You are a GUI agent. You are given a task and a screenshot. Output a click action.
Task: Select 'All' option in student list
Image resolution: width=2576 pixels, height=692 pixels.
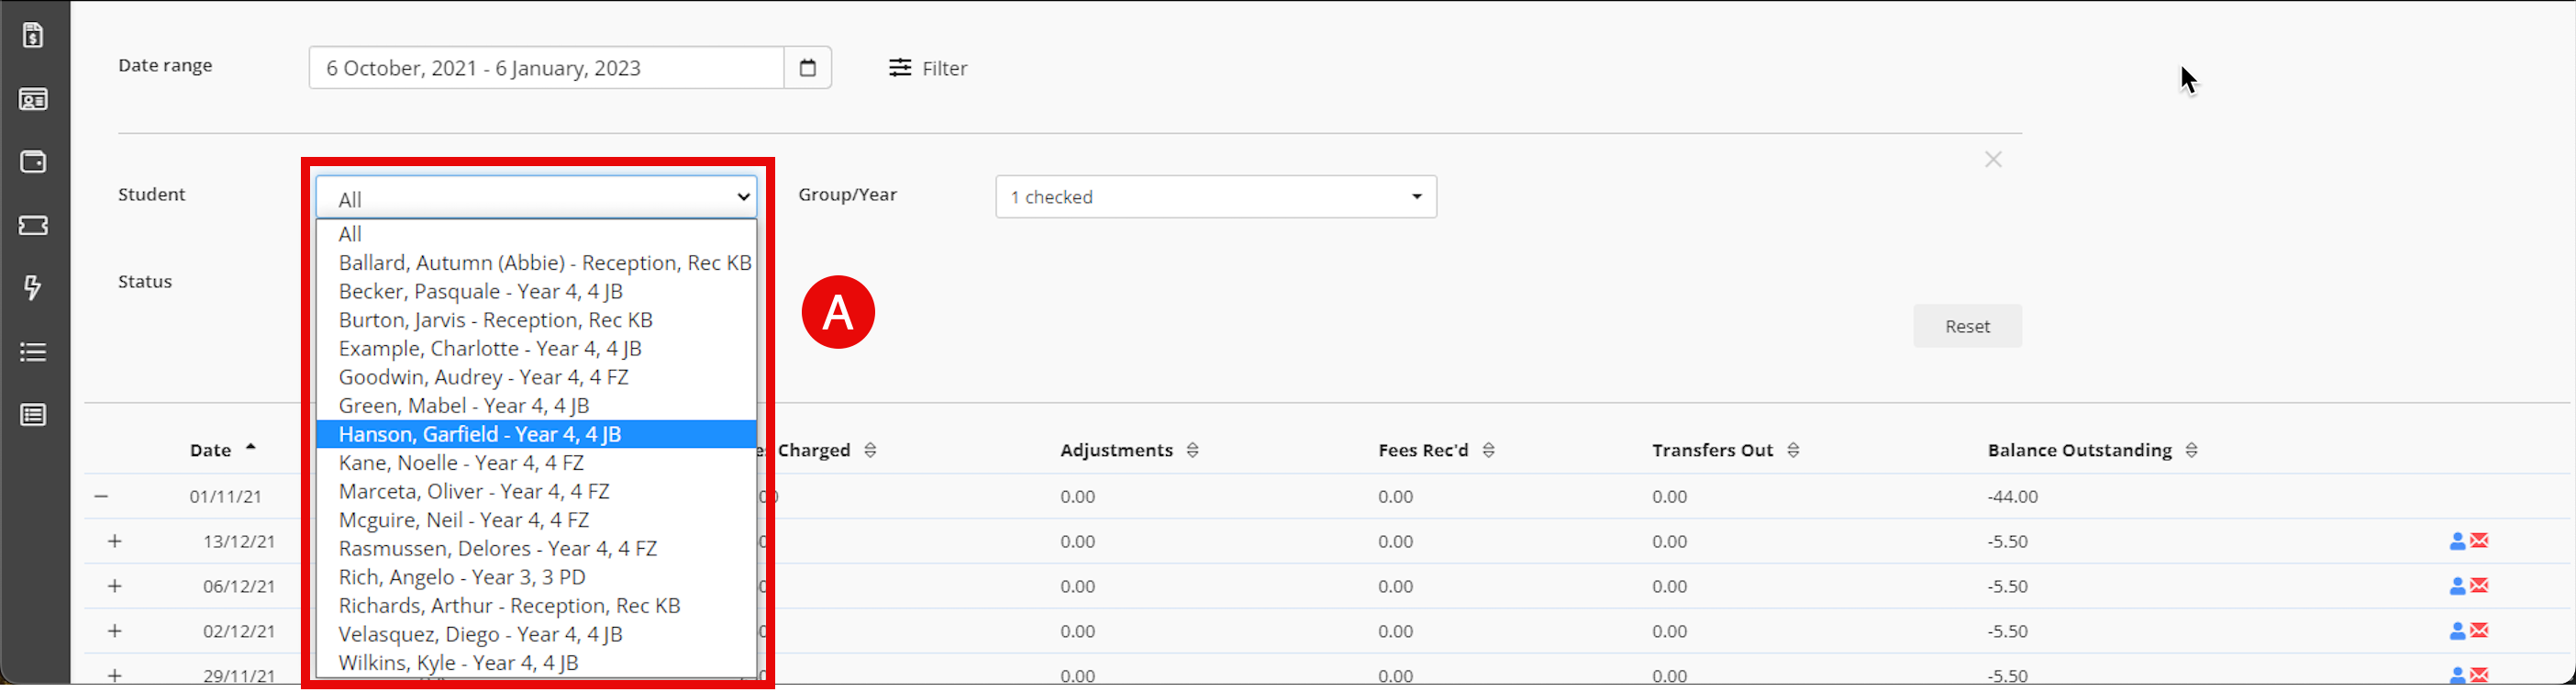(350, 234)
